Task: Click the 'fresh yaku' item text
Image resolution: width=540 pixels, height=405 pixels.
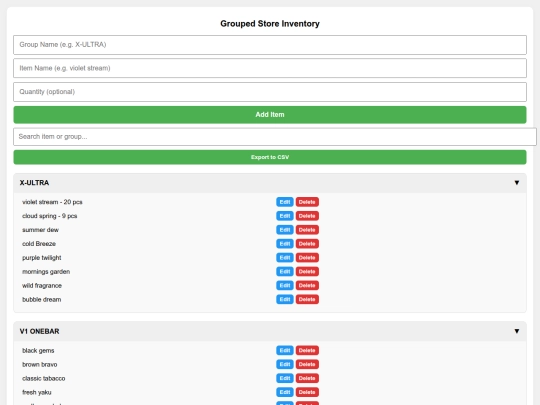Action: [x=37, y=392]
